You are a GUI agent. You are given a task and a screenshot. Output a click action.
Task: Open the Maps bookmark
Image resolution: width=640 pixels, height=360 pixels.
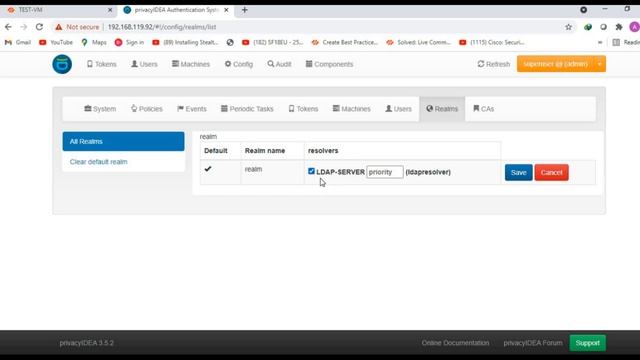pos(94,42)
